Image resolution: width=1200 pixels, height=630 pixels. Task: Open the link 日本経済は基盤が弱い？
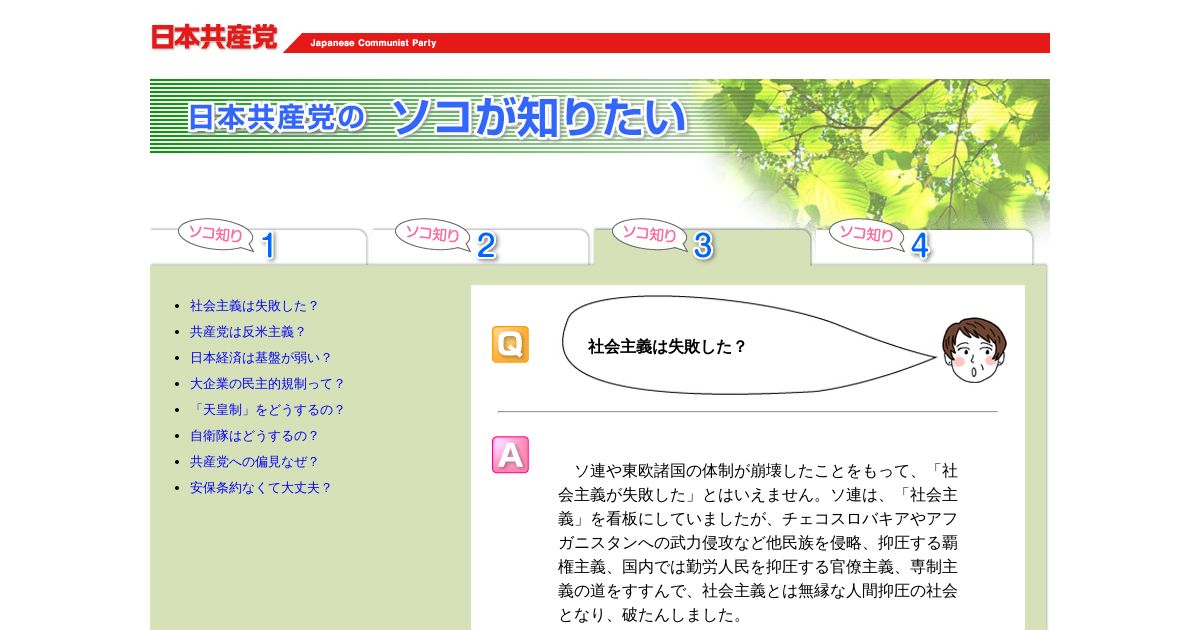260,358
